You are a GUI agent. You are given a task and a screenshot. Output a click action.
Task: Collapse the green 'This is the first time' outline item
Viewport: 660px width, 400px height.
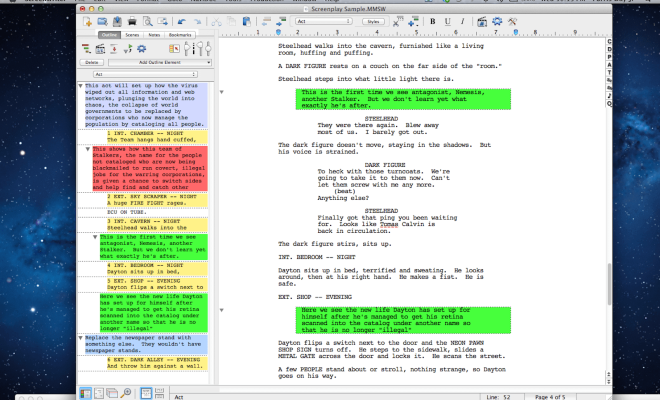pos(95,237)
